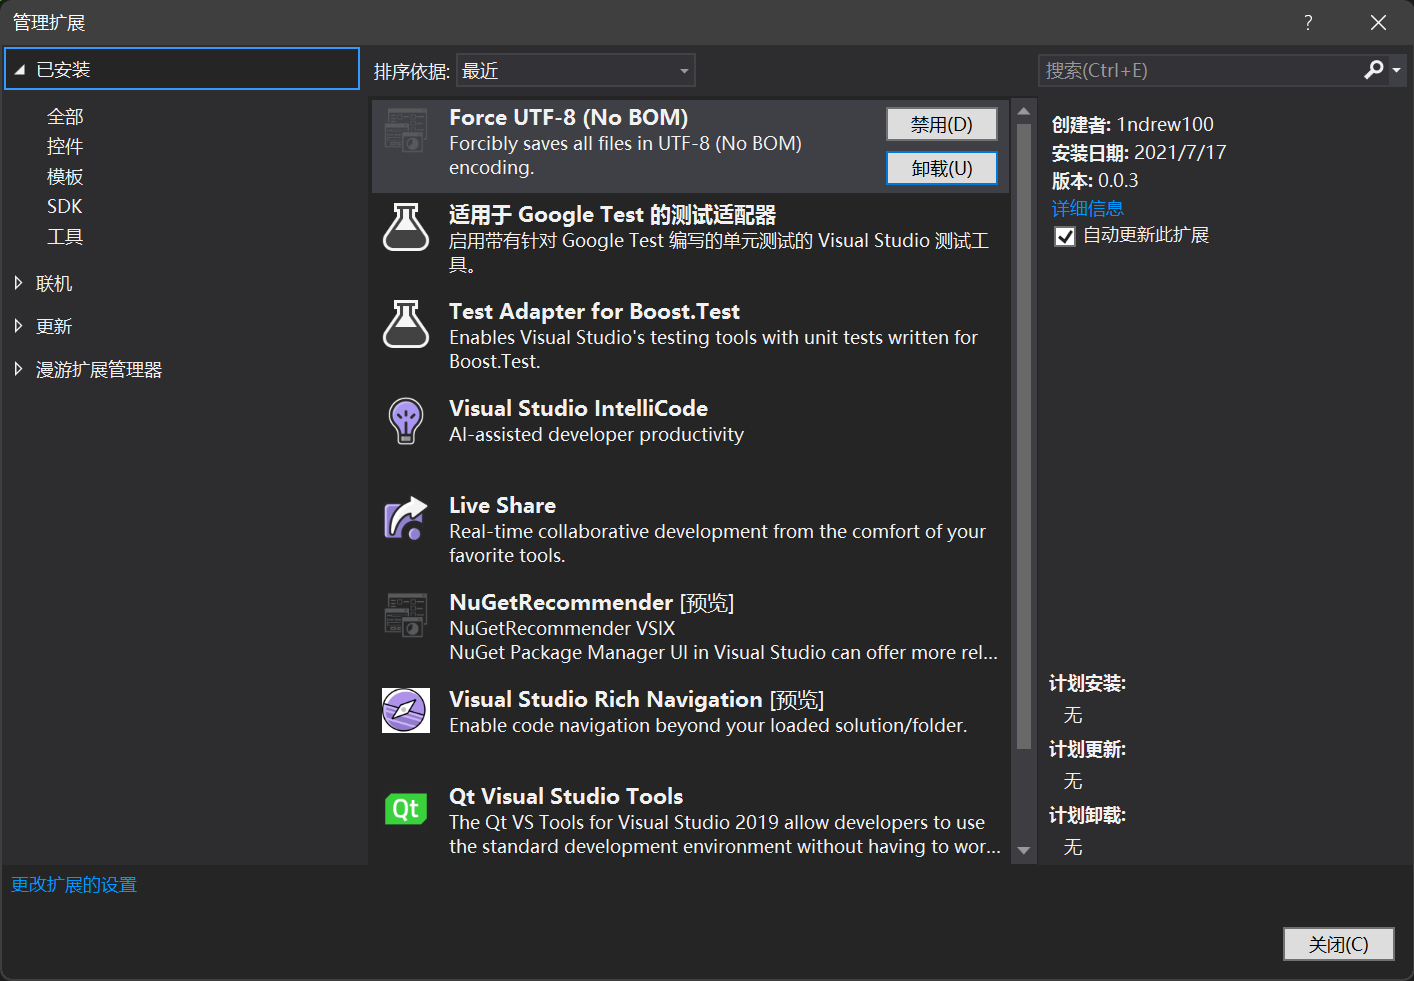Click the Google Test adapter flask icon
Screen dimensions: 1414x981
(405, 228)
